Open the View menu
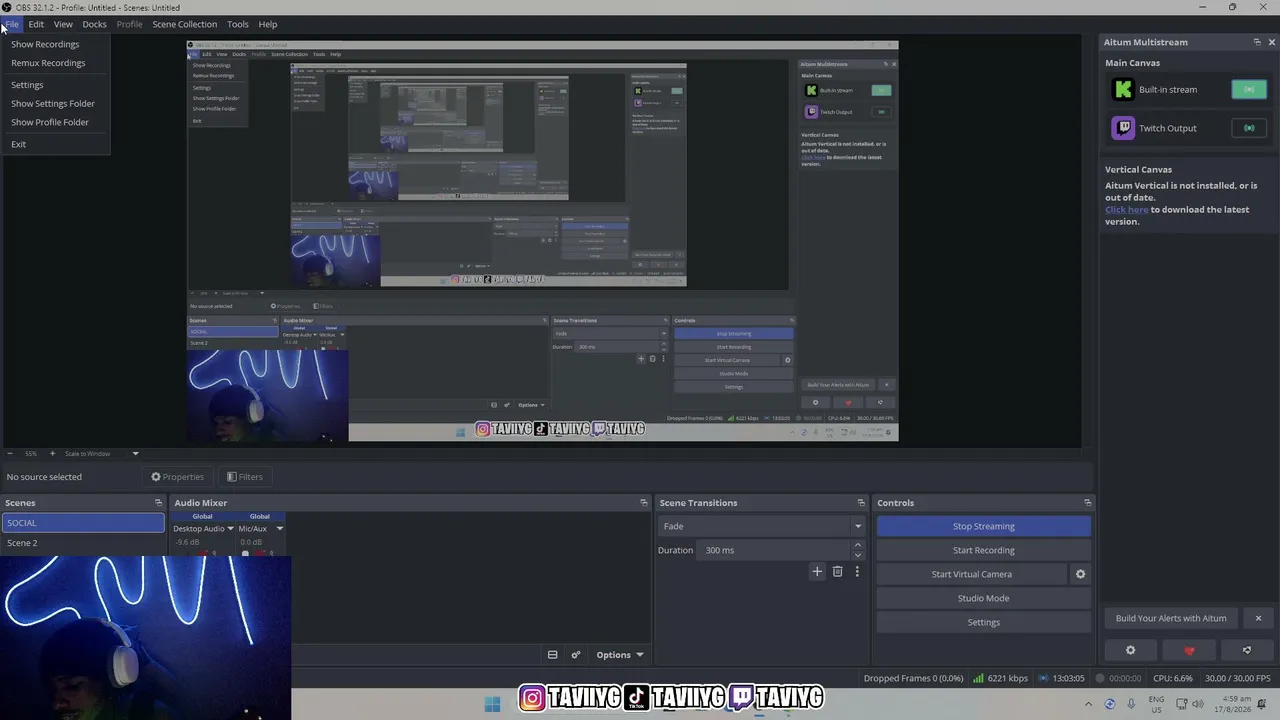Screen dimensions: 1280x720 click(63, 24)
